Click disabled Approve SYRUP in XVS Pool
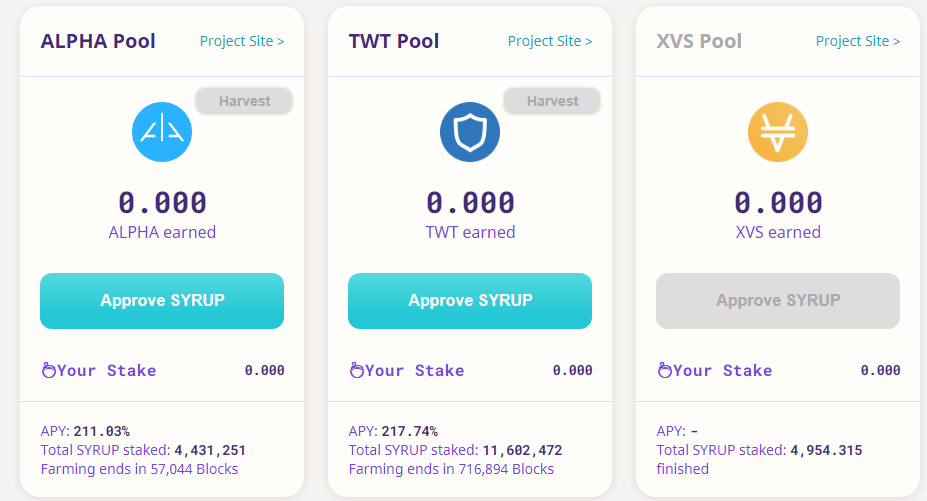Viewport: 927px width, 501px height. (778, 301)
